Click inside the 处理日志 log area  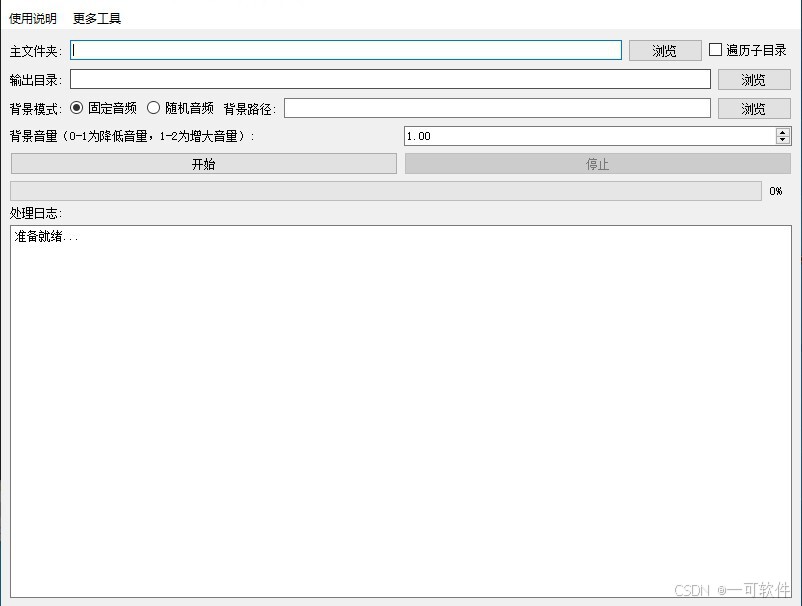400,411
